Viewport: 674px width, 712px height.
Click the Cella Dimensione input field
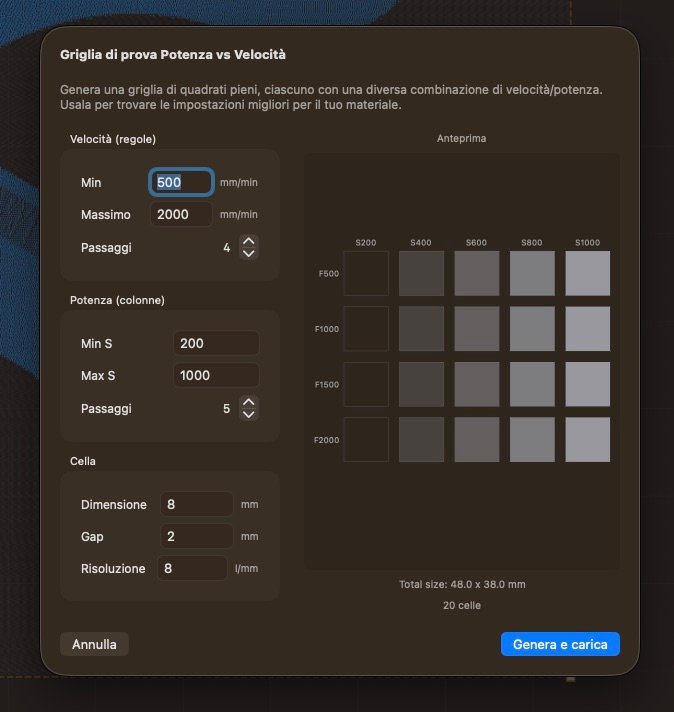196,504
